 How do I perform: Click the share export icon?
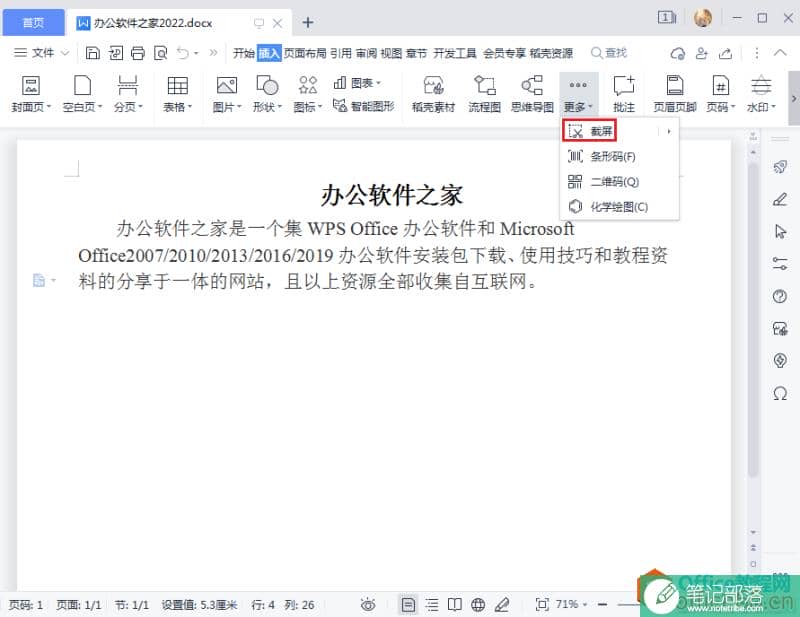(726, 53)
